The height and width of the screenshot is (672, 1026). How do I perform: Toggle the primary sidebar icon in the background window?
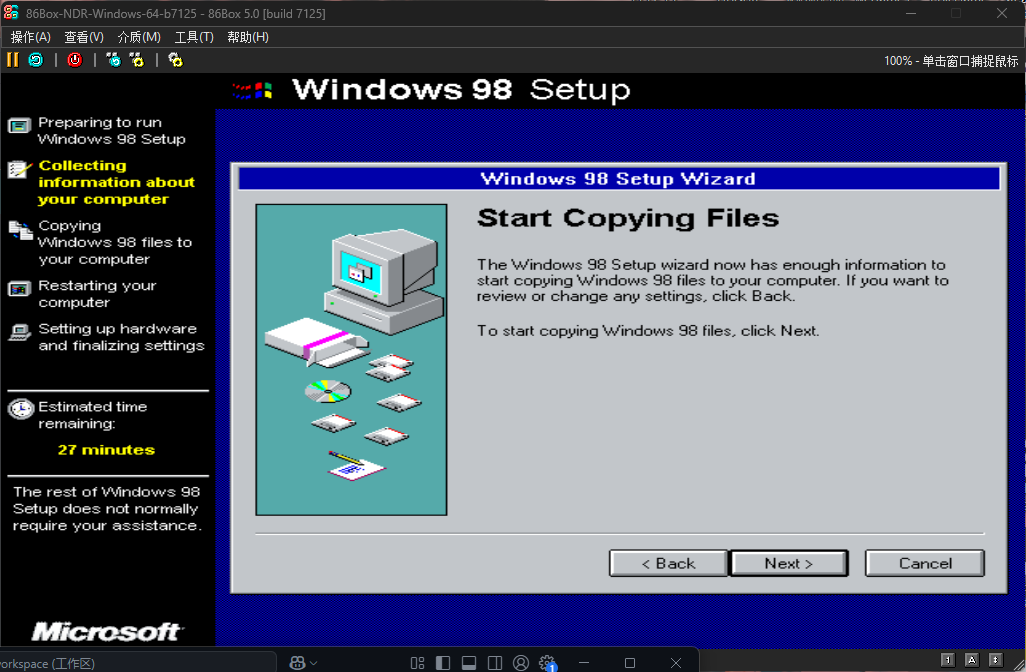coord(443,663)
